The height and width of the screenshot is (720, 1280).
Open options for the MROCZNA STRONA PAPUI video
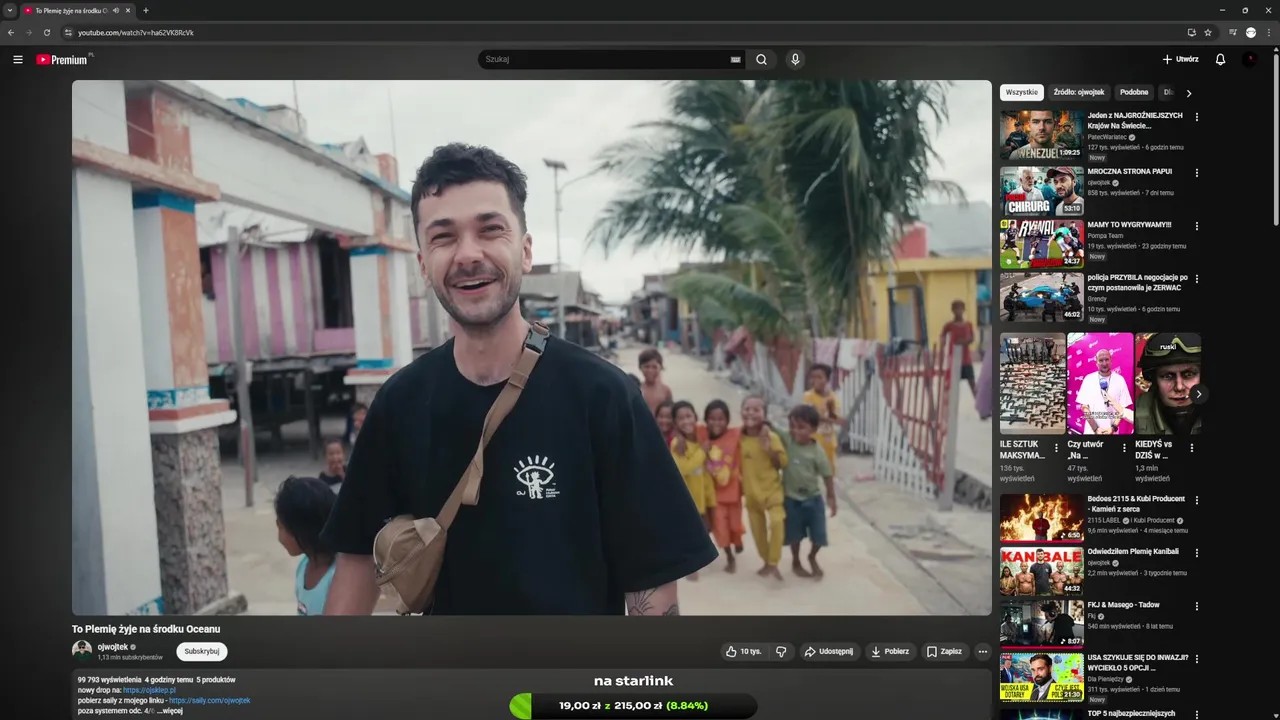(x=1197, y=173)
